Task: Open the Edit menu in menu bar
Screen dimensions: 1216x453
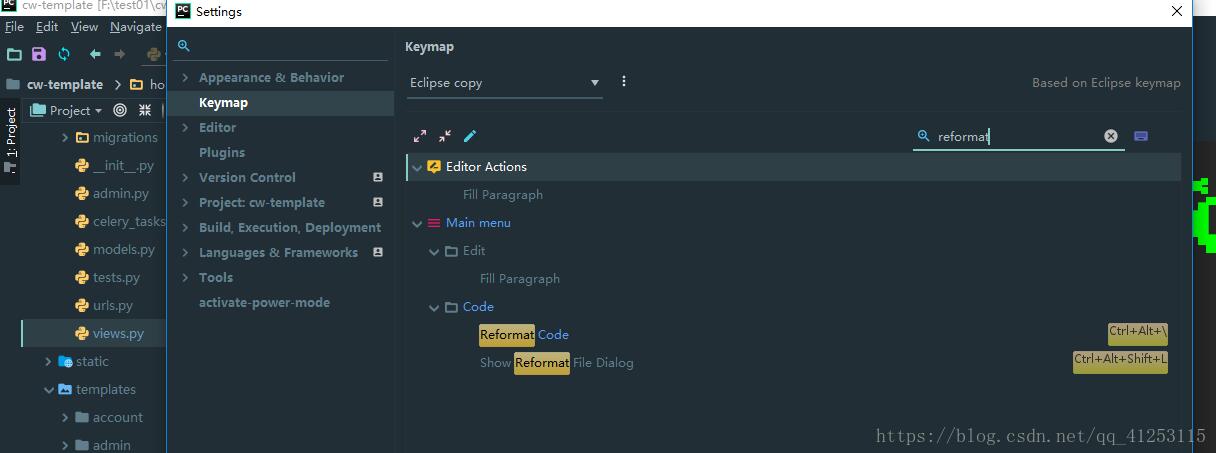Action: (47, 27)
